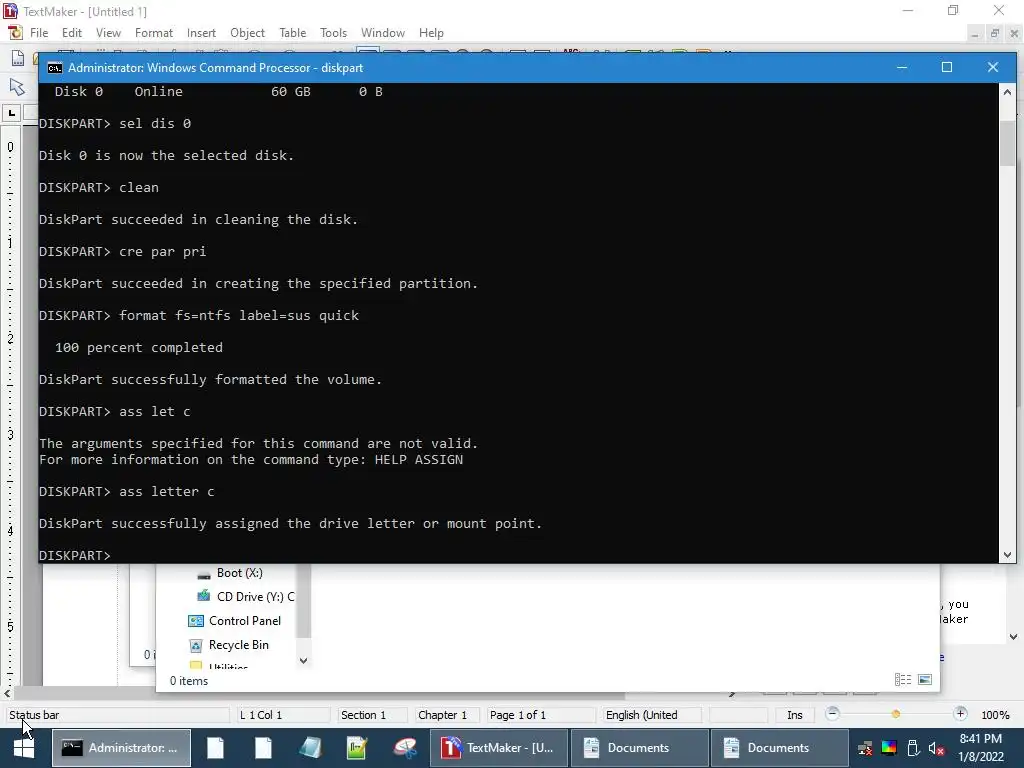
Task: Open the Tools menu
Action: tap(333, 33)
